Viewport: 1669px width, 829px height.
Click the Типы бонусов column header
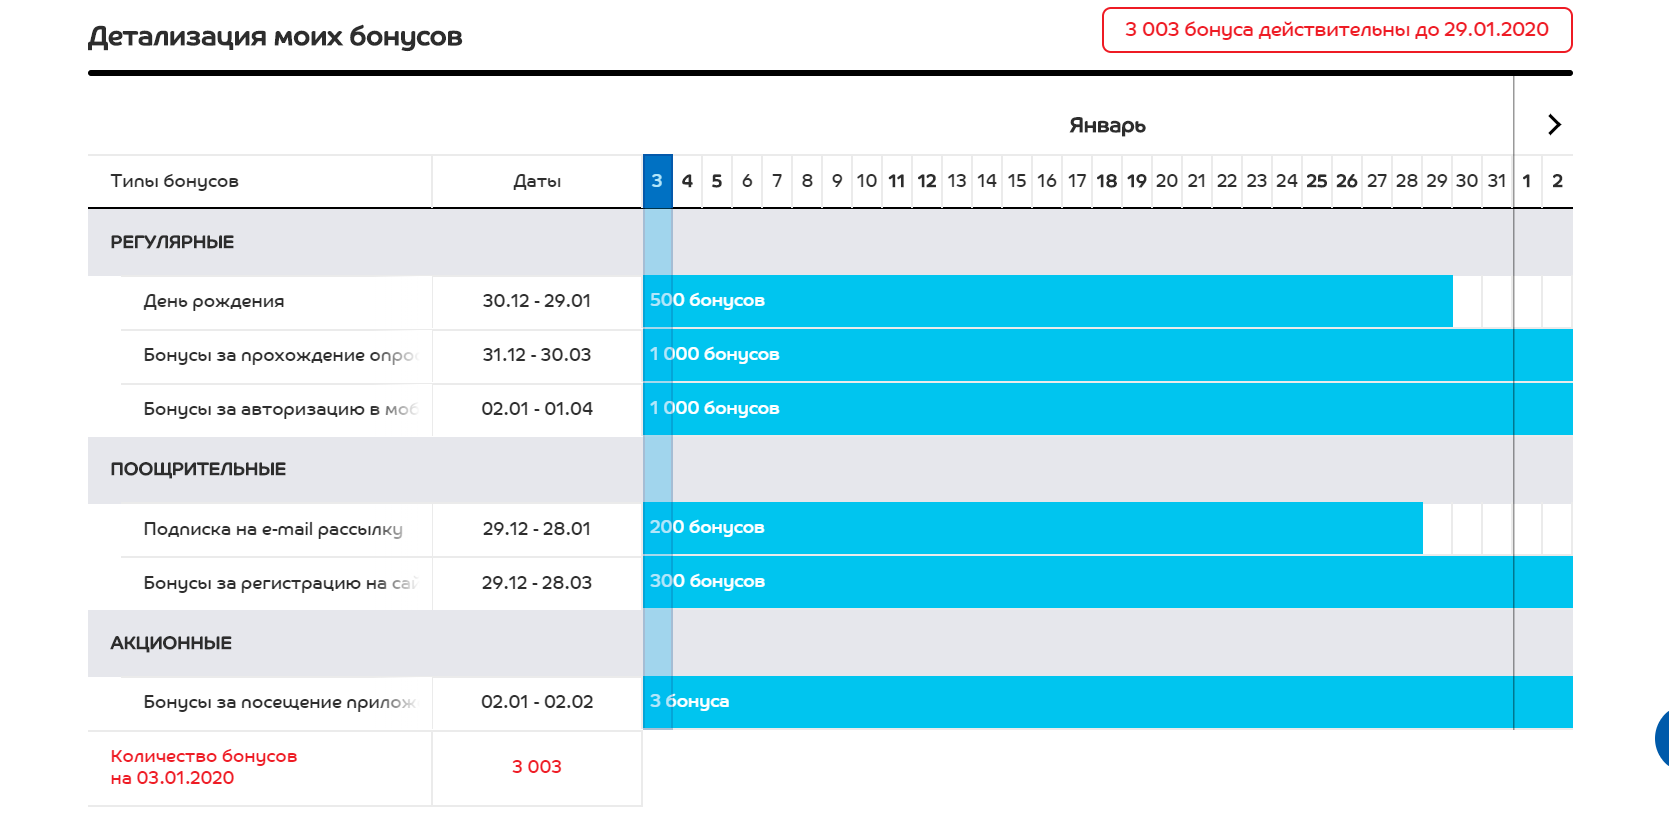(x=175, y=181)
